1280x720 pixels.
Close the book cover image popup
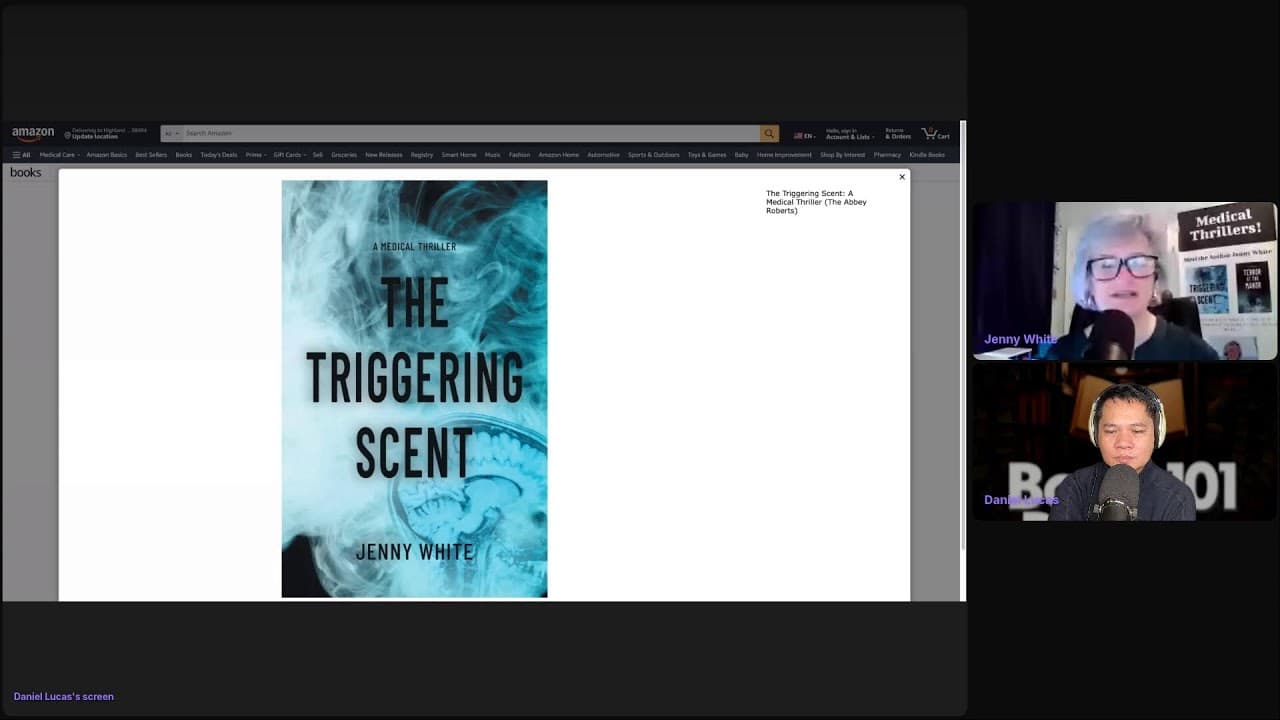pyautogui.click(x=902, y=177)
